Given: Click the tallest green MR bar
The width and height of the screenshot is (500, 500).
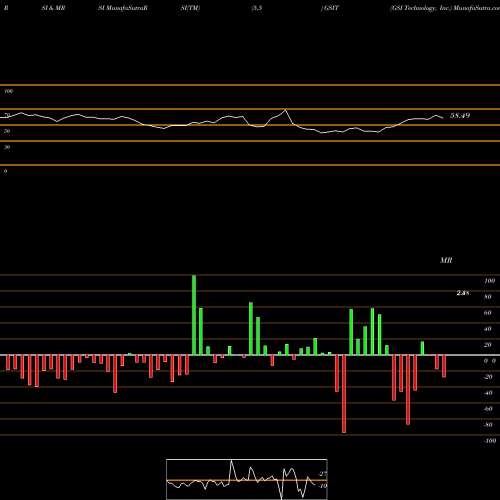Looking at the screenshot, I should 194,315.
